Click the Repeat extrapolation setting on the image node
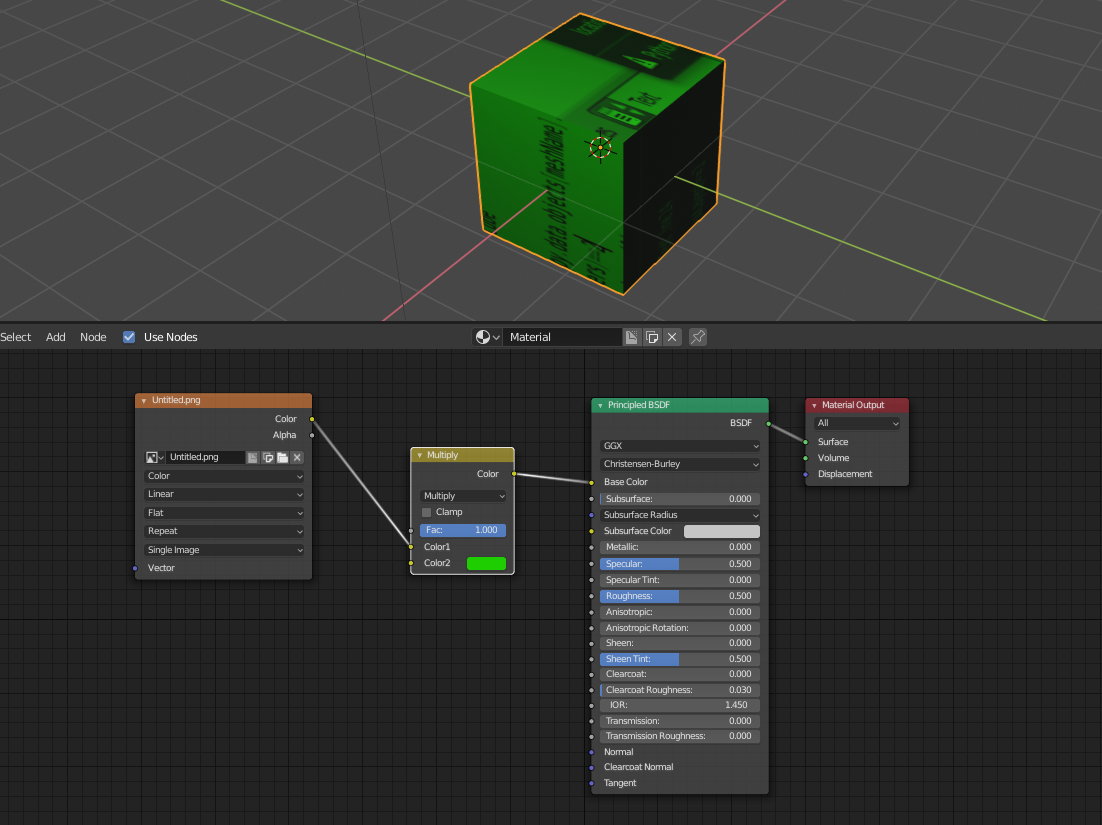Viewport: 1102px width, 825px height. coord(223,531)
